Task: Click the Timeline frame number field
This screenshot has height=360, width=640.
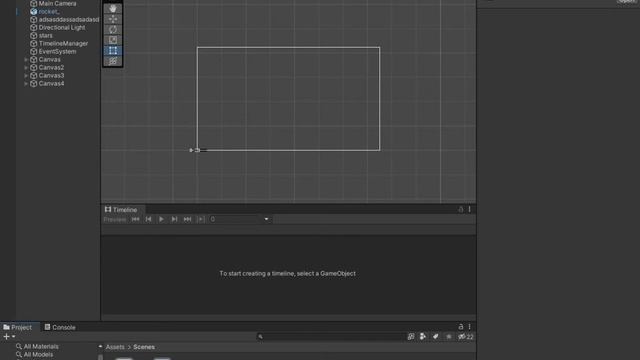Action: coord(235,220)
